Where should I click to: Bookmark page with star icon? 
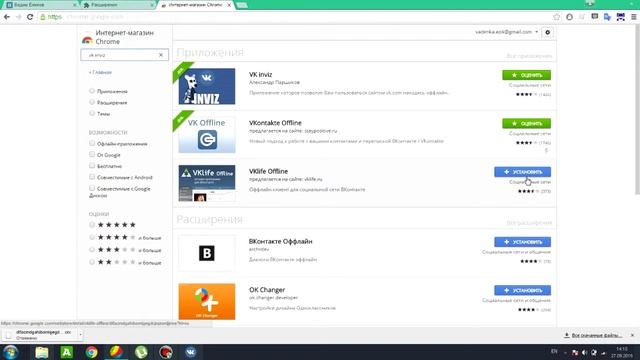tap(557, 17)
